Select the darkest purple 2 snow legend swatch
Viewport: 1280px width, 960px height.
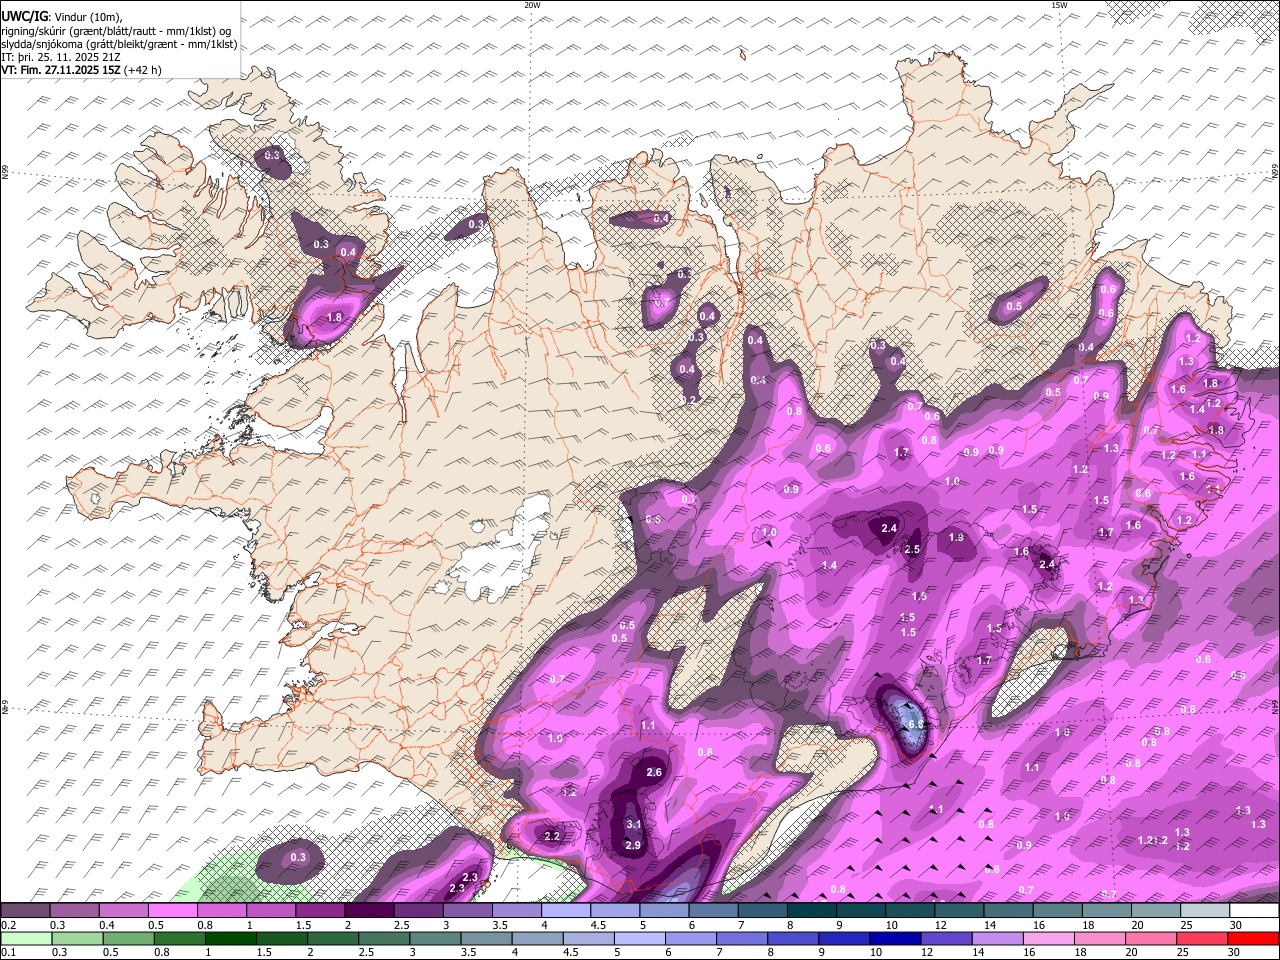tap(369, 911)
